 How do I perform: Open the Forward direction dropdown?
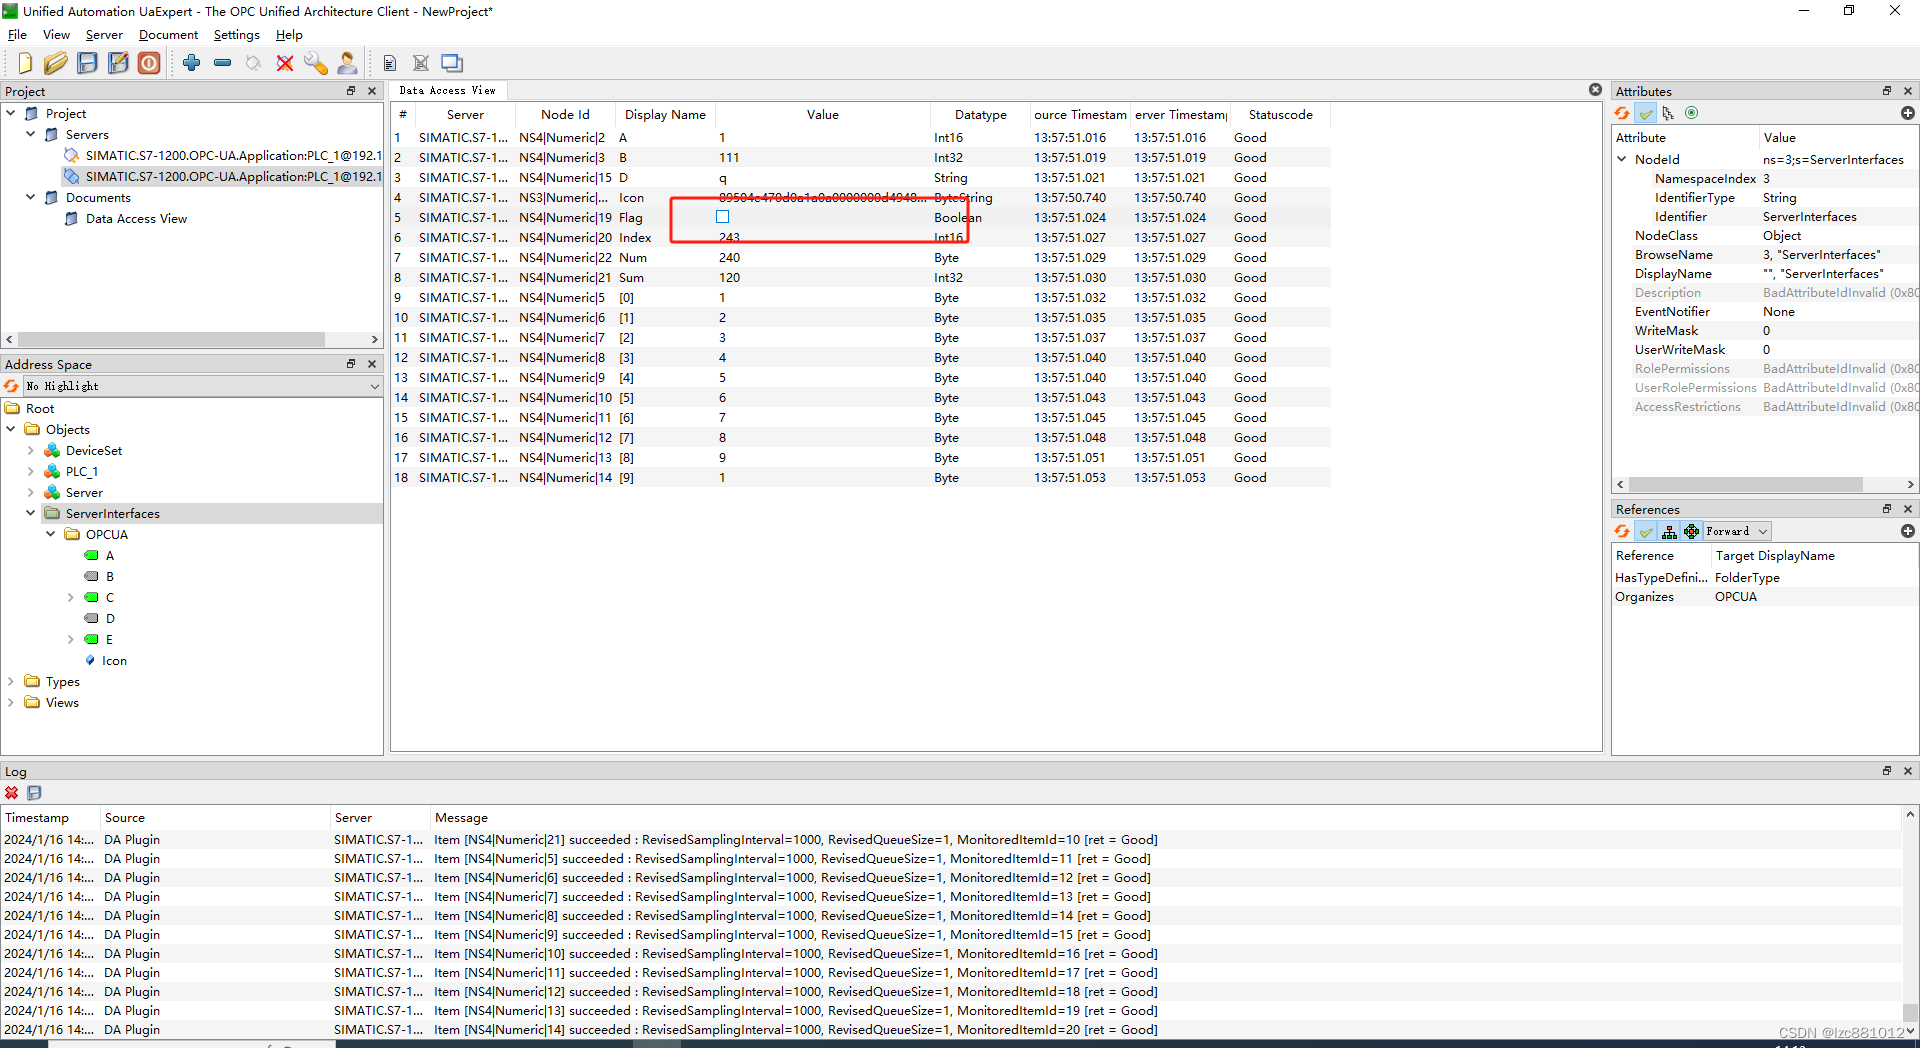[1737, 531]
